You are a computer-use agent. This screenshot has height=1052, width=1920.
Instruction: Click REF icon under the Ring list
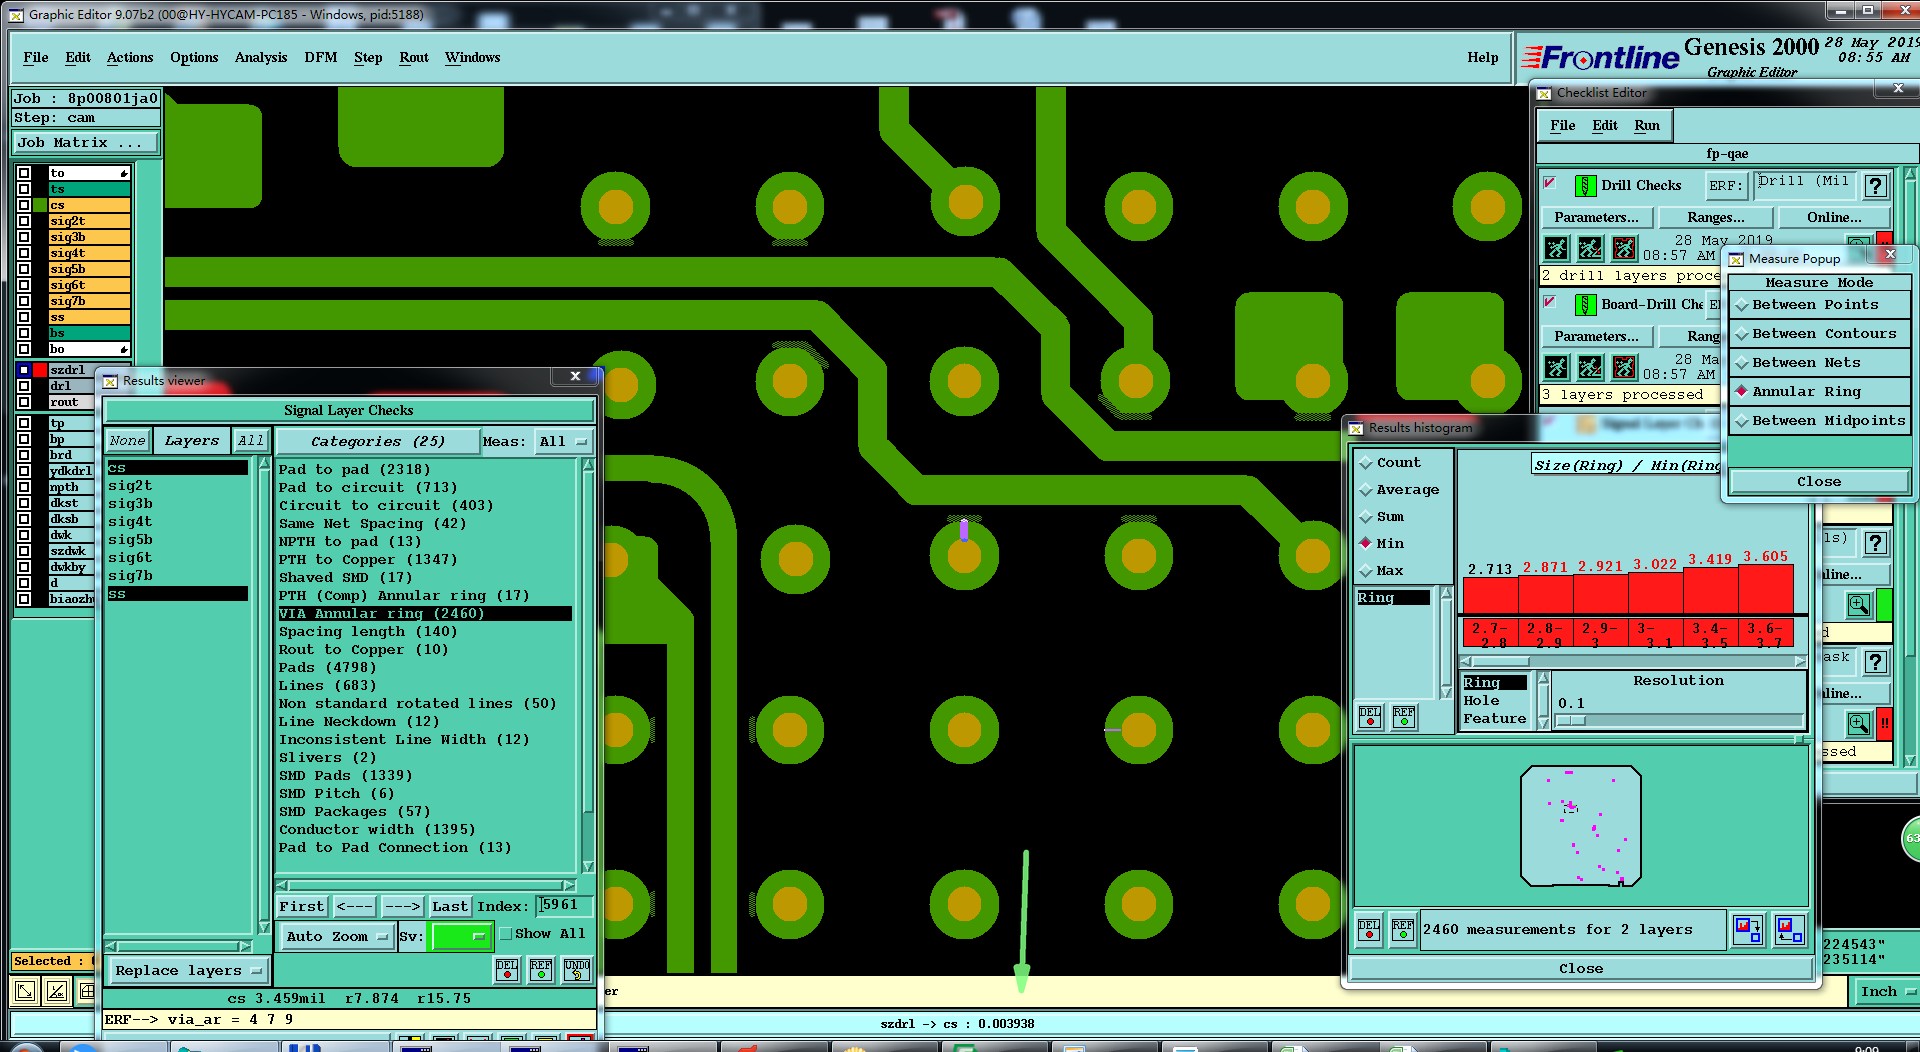(1404, 716)
